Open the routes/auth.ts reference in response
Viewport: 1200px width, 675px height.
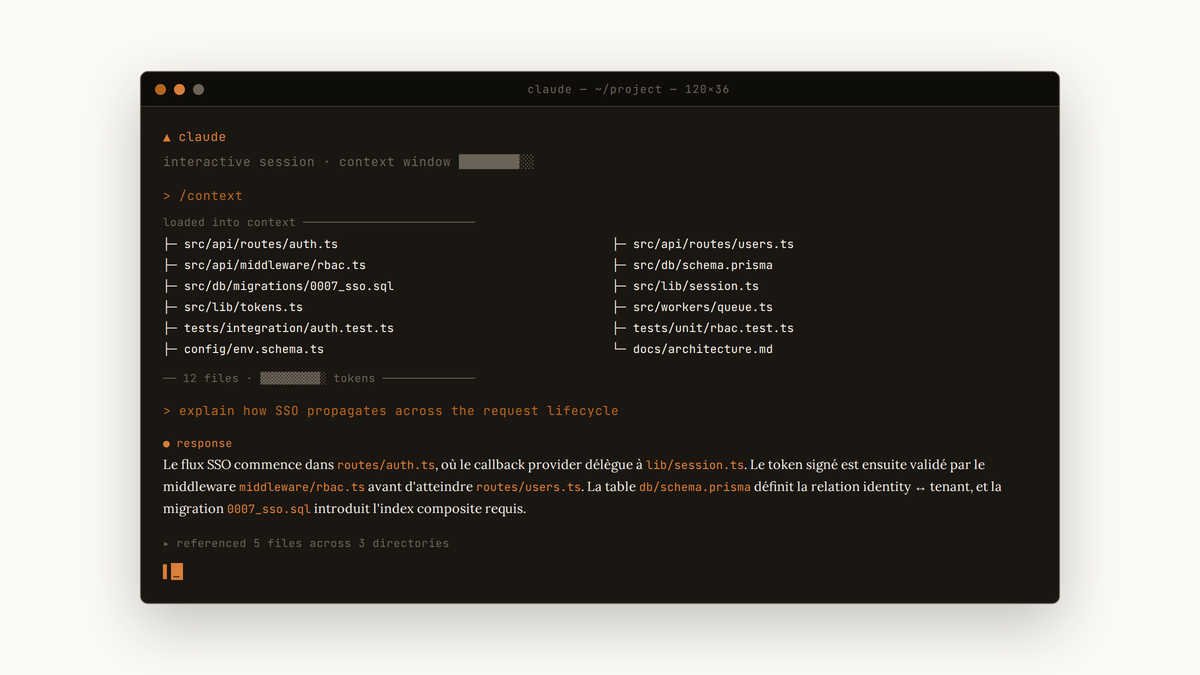(x=386, y=466)
